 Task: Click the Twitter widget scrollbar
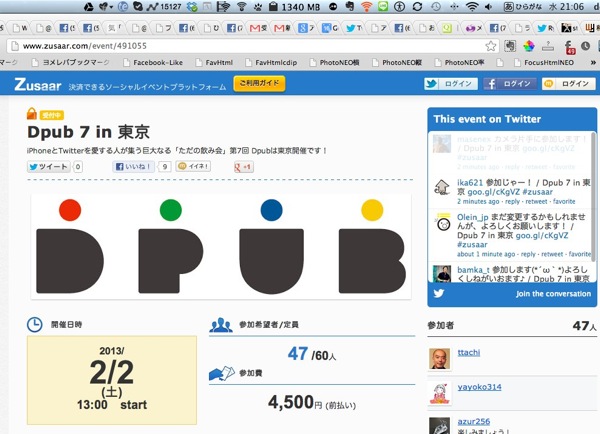click(593, 197)
